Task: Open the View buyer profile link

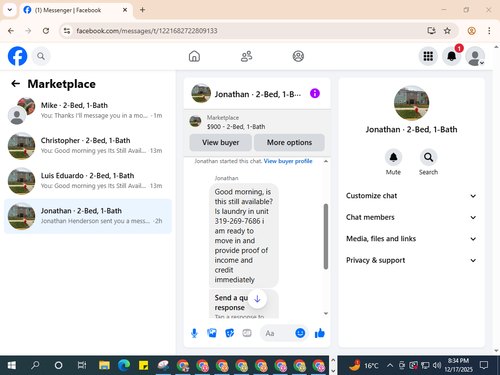Action: coord(288,161)
